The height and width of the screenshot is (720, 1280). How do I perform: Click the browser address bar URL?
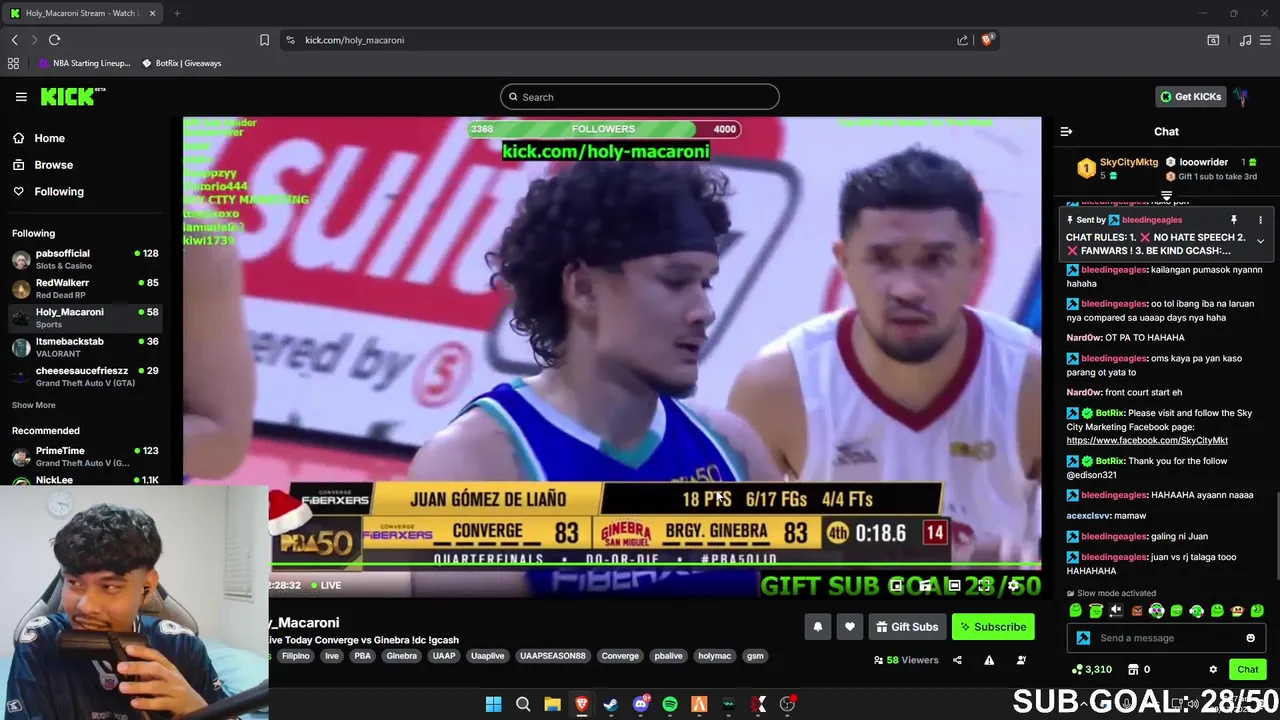pos(354,40)
